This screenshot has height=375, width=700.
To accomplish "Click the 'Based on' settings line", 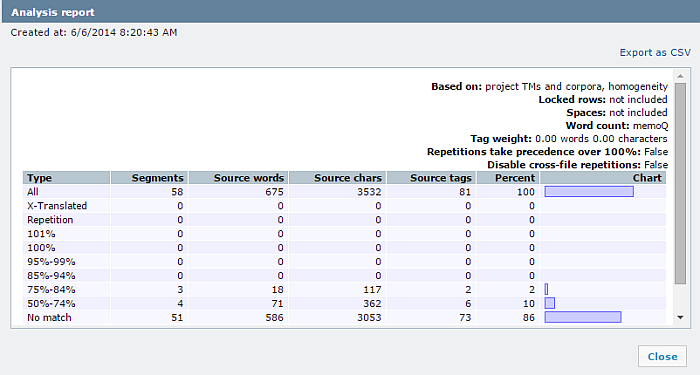I will (x=550, y=87).
